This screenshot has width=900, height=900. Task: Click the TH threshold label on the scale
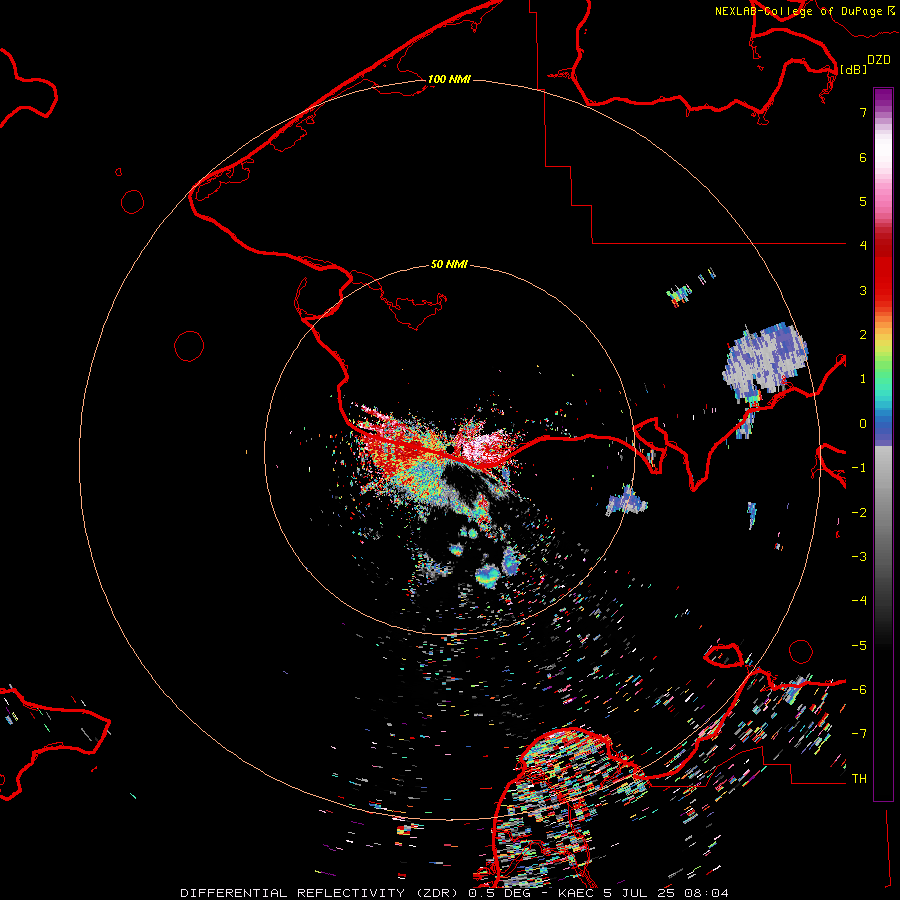[x=859, y=779]
